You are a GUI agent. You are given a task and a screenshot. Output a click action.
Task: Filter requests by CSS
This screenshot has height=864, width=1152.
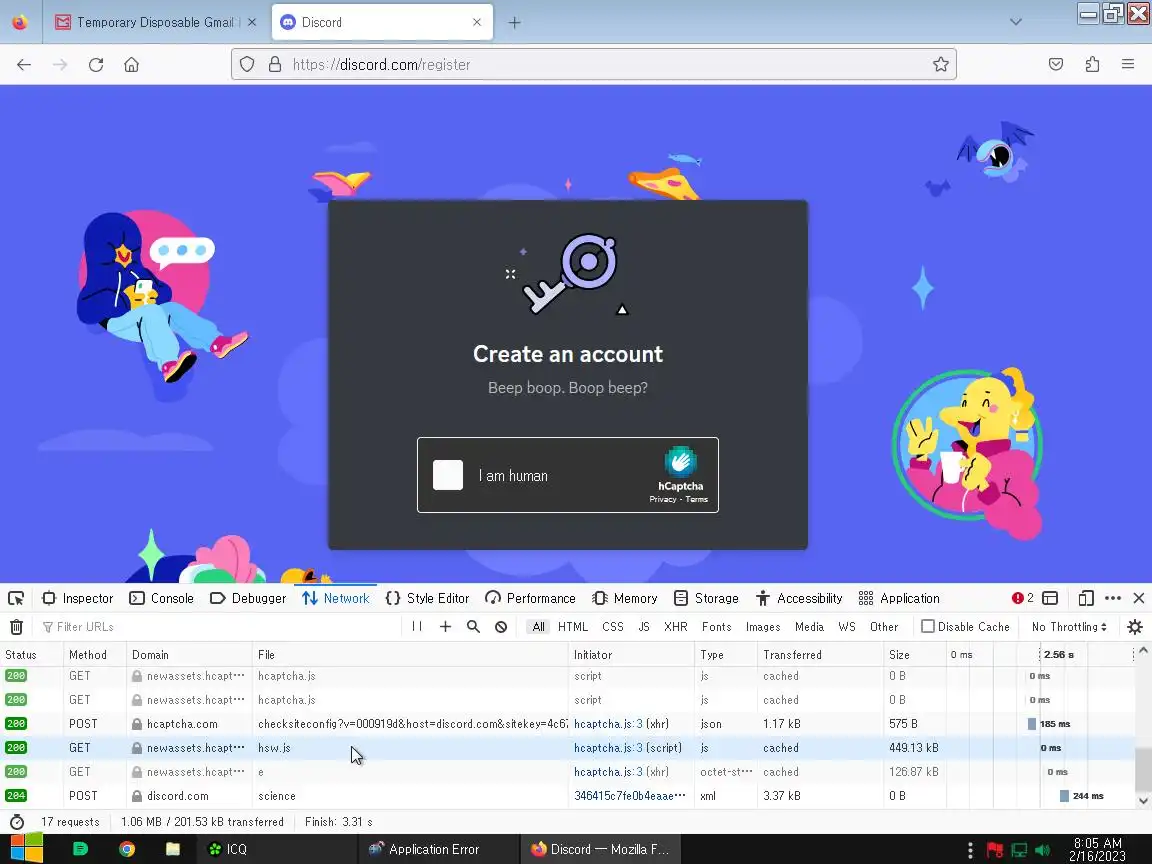[613, 627]
